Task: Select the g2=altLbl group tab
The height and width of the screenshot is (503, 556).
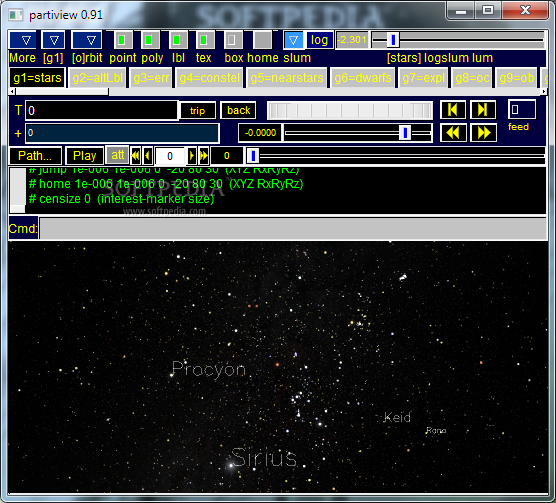Action: pos(97,78)
